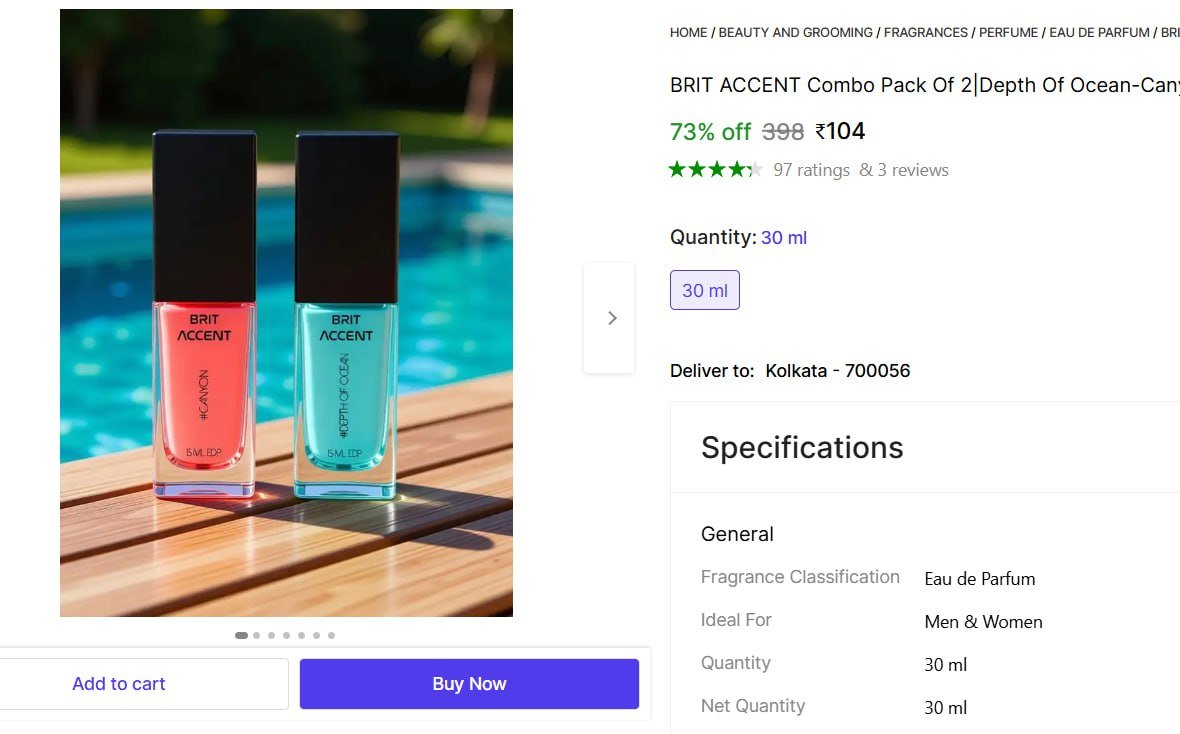Click the 97 ratings link
1180x734 pixels.
coord(811,170)
